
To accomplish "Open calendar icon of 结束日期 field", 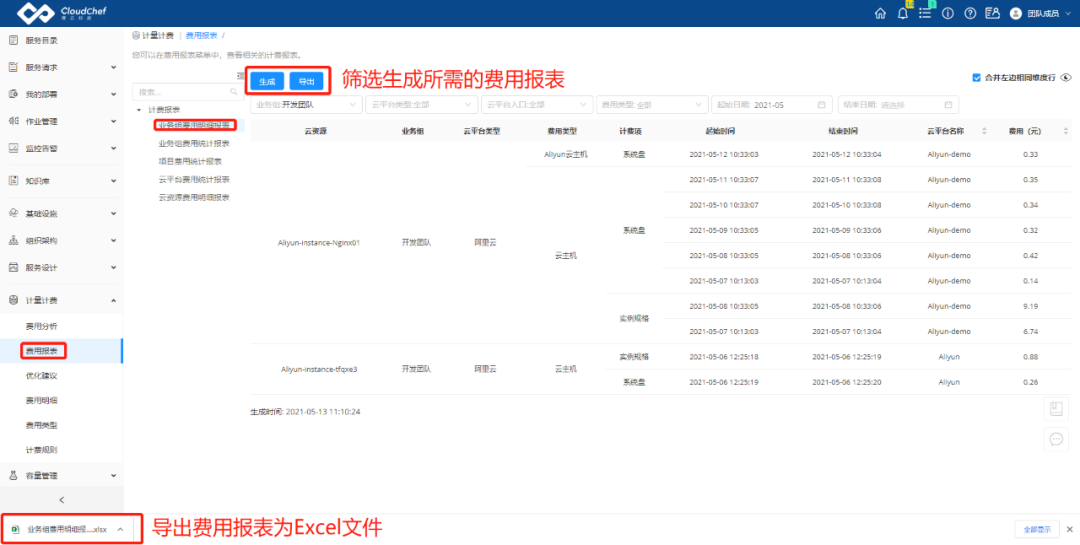I will coord(948,105).
